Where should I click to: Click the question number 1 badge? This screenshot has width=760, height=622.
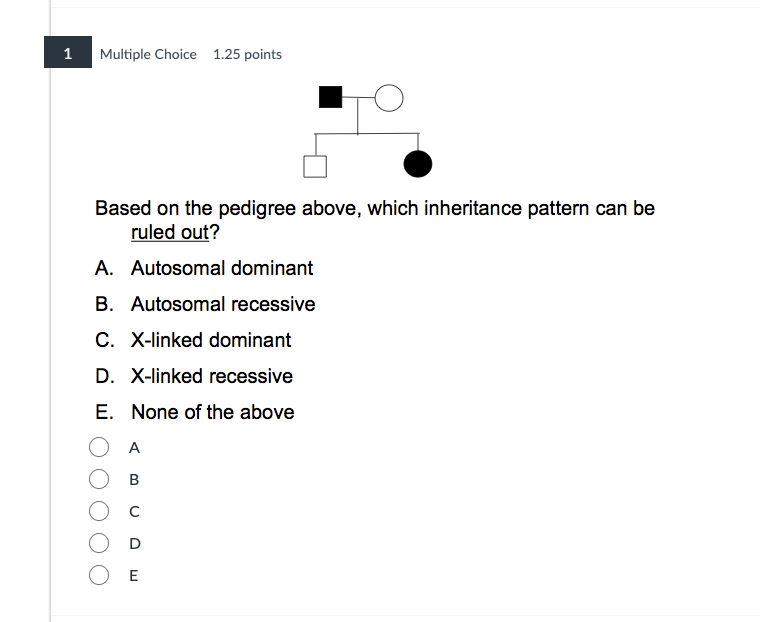(67, 54)
